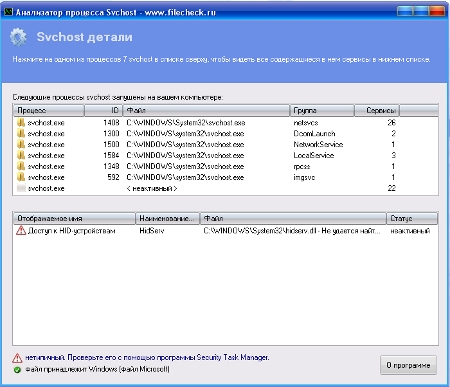
Task: Sort by Сервисы column header
Action: pyautogui.click(x=377, y=110)
